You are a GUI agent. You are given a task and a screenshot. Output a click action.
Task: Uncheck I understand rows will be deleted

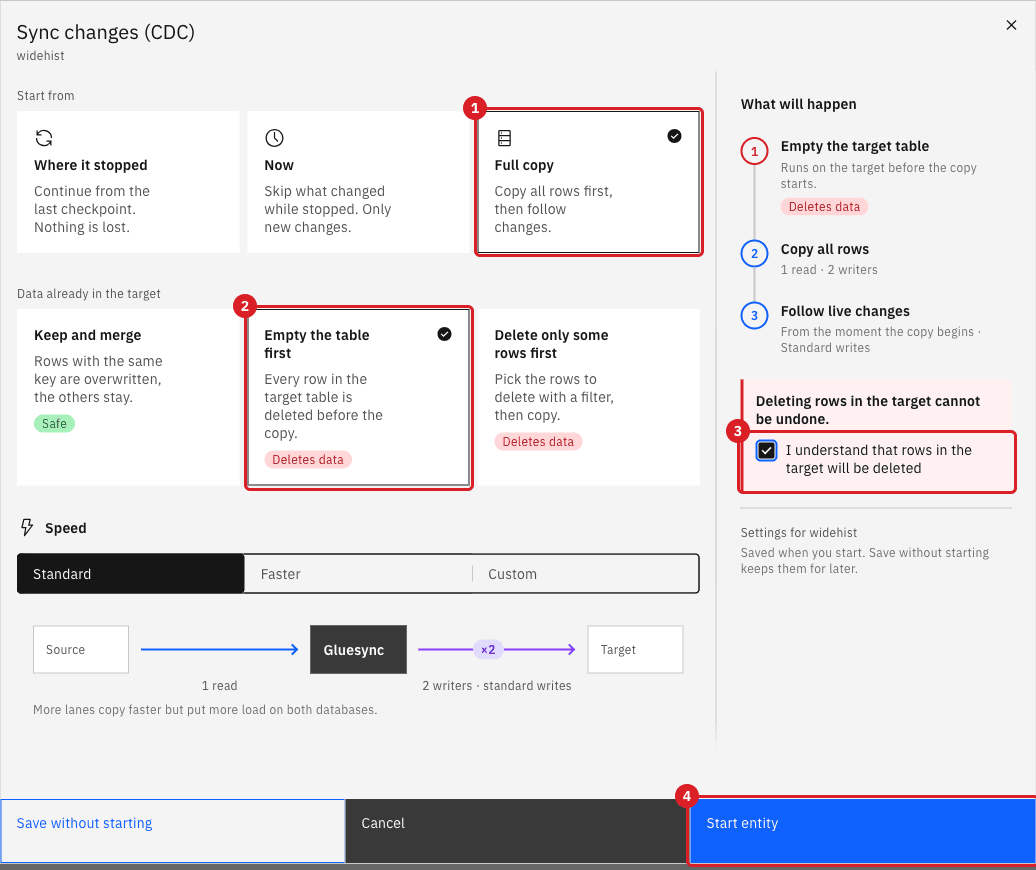pyautogui.click(x=766, y=451)
